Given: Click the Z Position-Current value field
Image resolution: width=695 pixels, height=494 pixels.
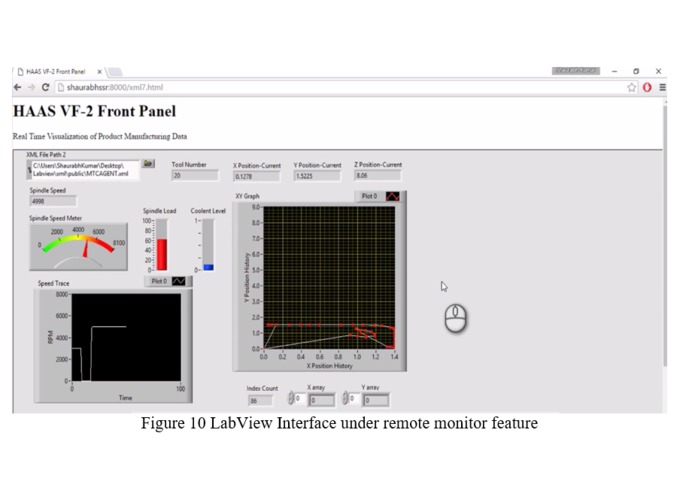Looking at the screenshot, I should click(x=378, y=175).
